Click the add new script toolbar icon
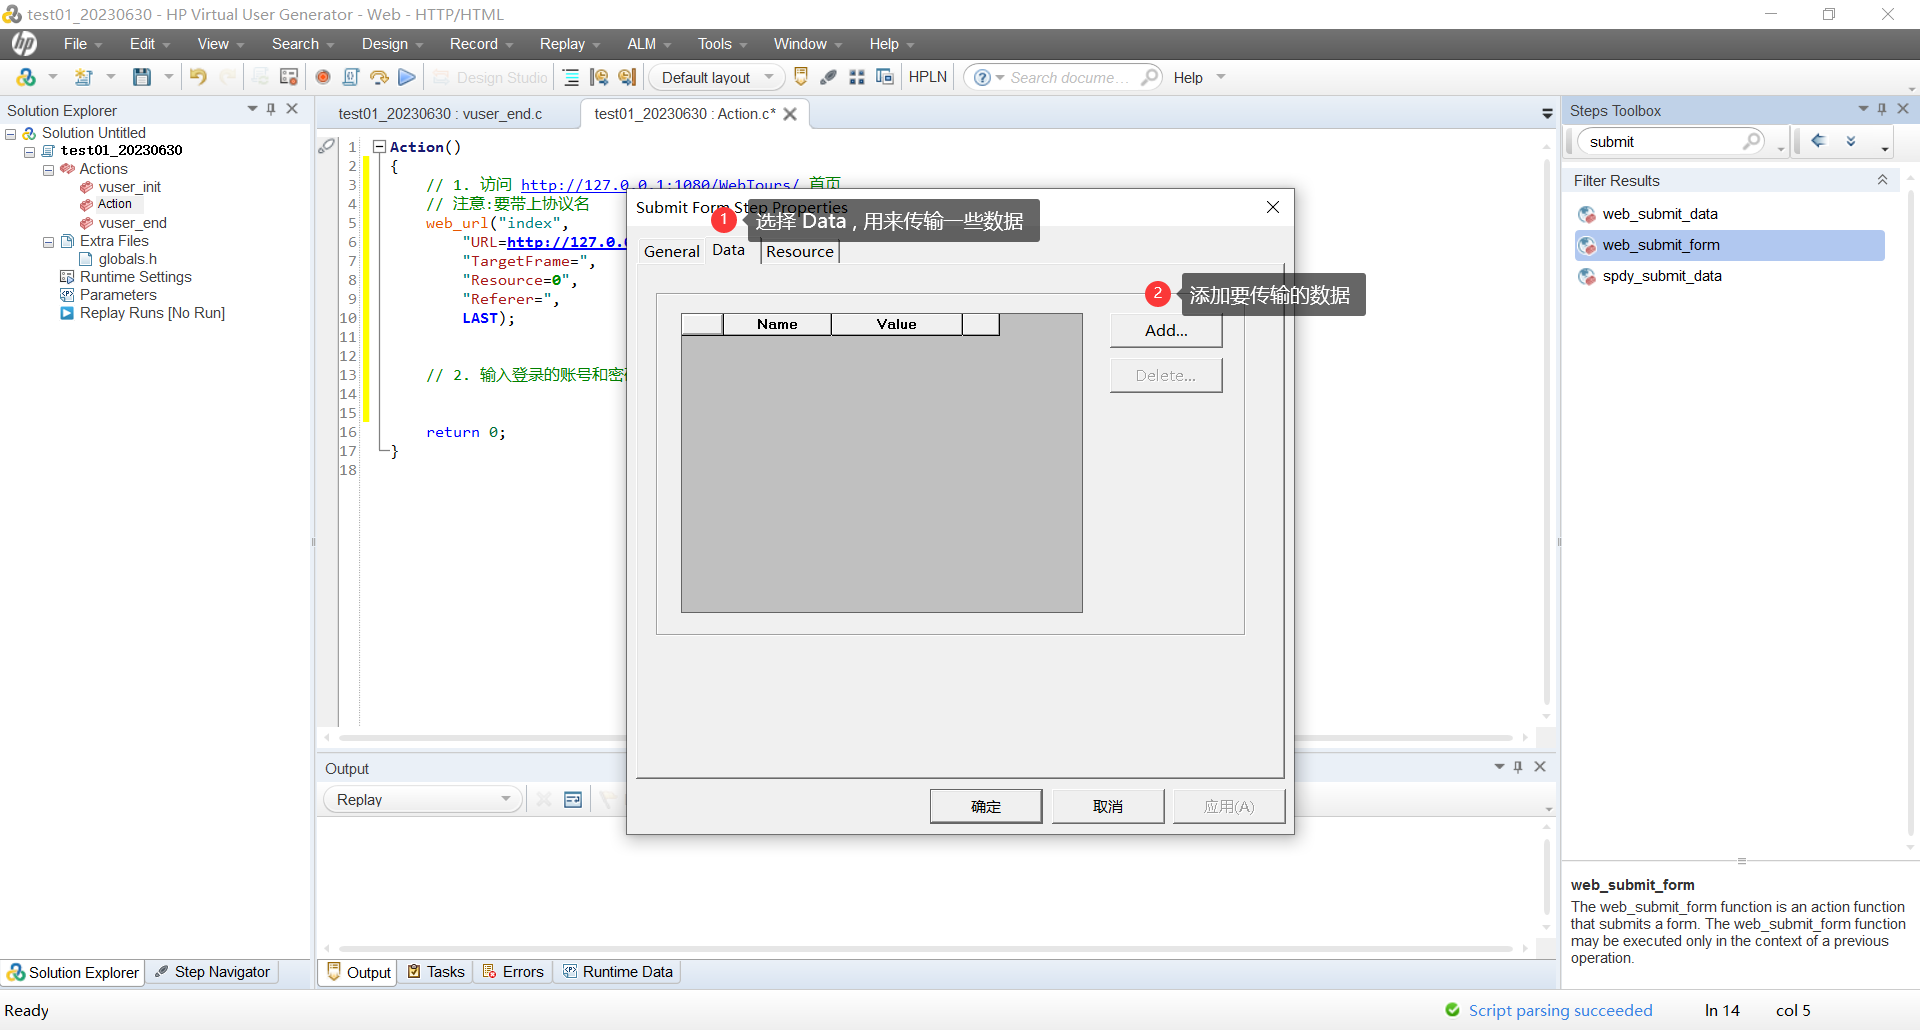This screenshot has height=1030, width=1920. click(x=84, y=77)
